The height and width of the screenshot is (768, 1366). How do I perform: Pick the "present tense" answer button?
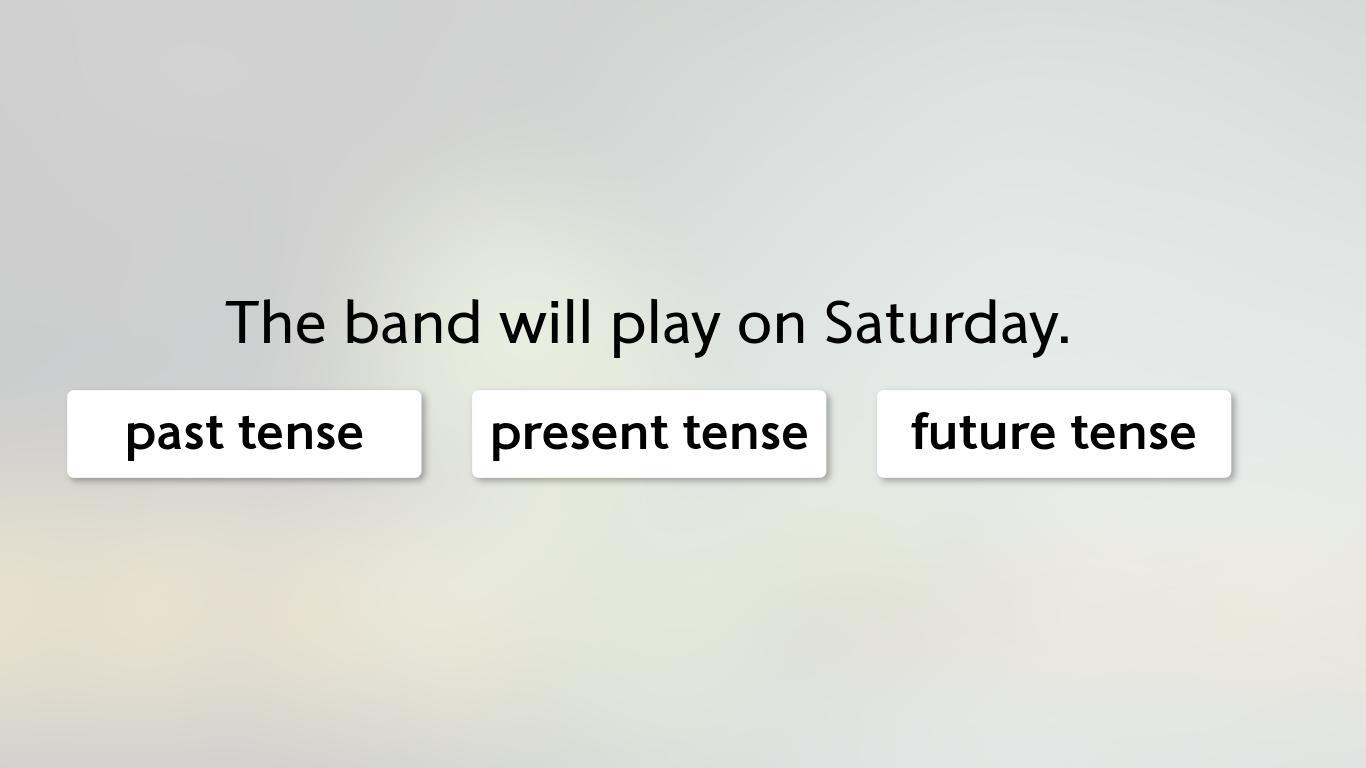[x=649, y=434]
